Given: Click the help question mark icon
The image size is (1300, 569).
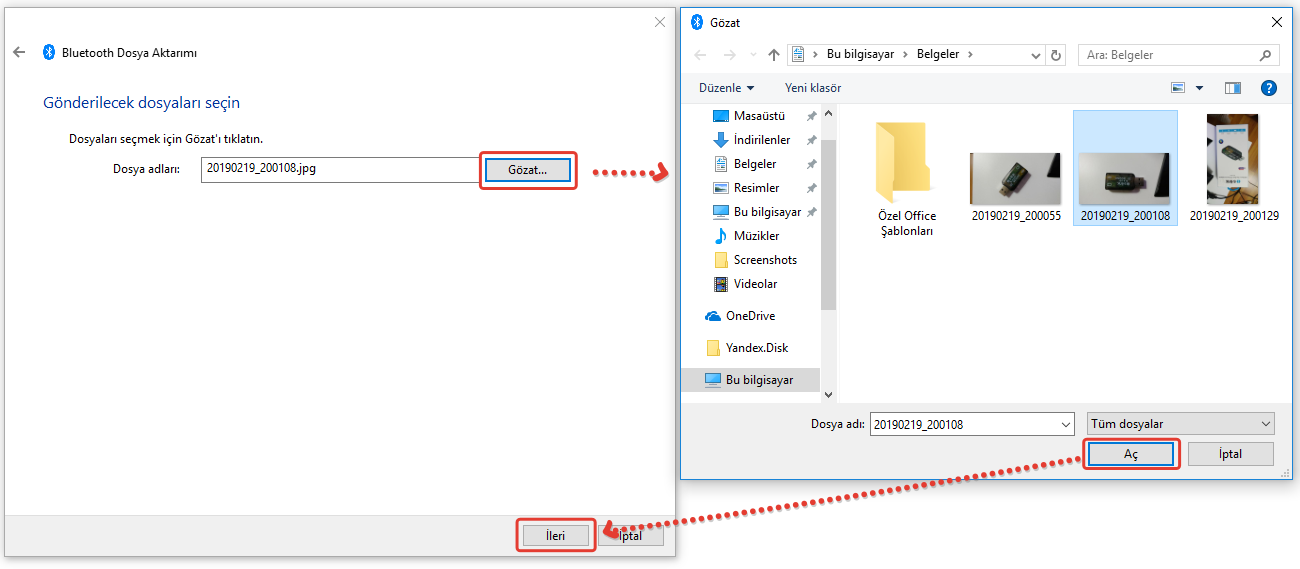Looking at the screenshot, I should coord(1269,88).
